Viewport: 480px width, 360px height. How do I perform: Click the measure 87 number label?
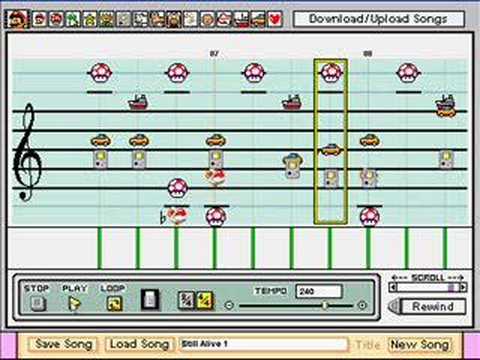point(214,53)
